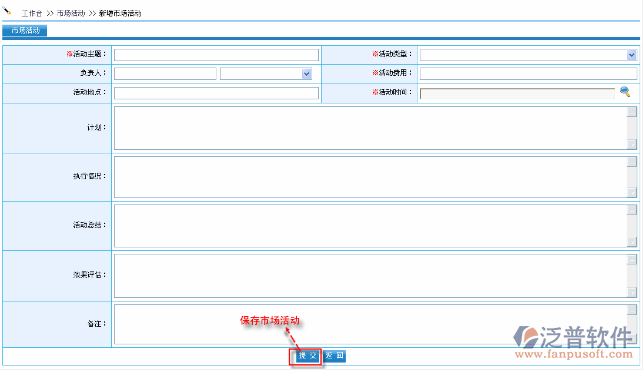Click the 提交 submit button
This screenshot has width=643, height=370.
tap(307, 356)
